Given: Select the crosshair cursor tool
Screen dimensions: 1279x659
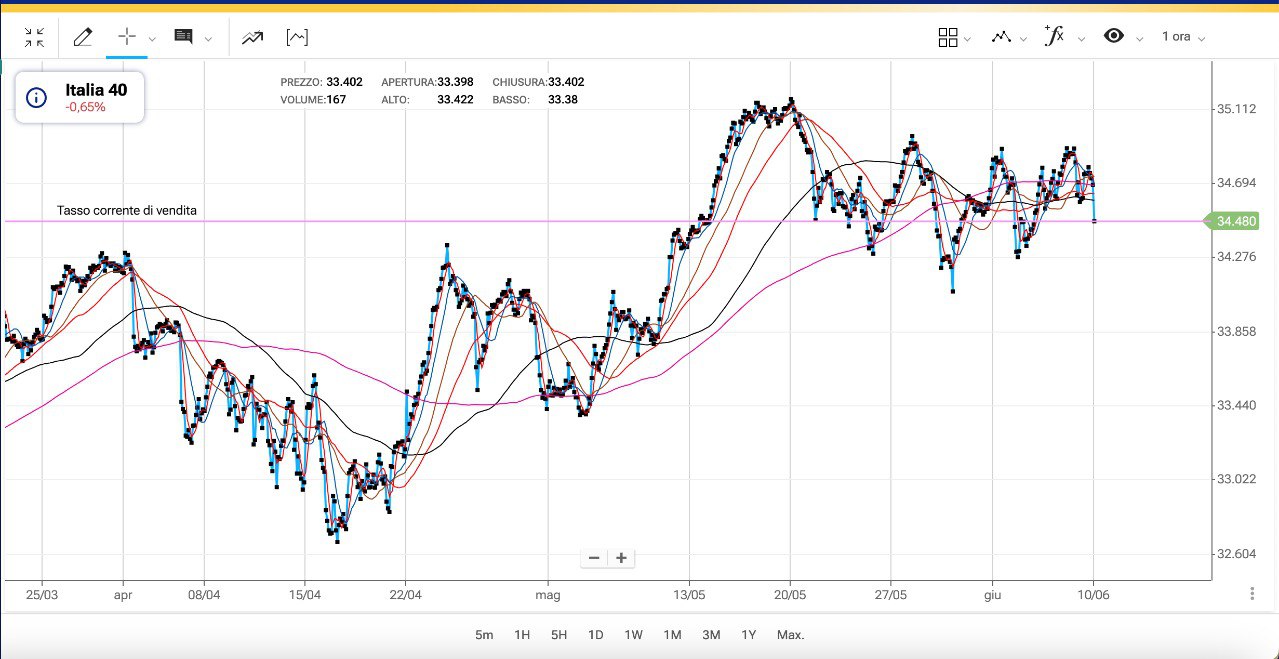Looking at the screenshot, I should 127,37.
